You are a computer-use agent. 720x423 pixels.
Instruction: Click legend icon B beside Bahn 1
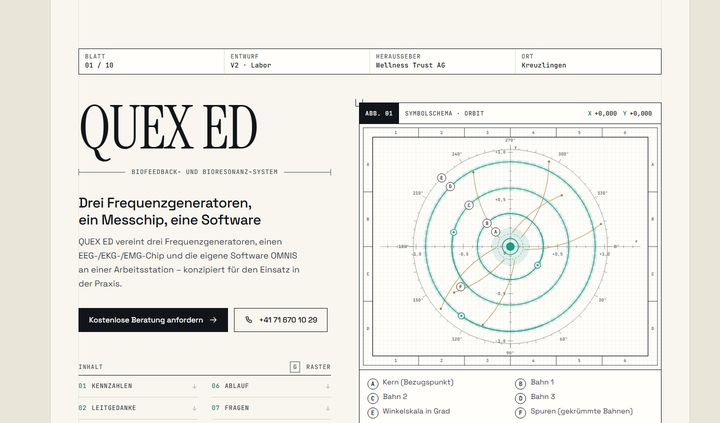[520, 384]
